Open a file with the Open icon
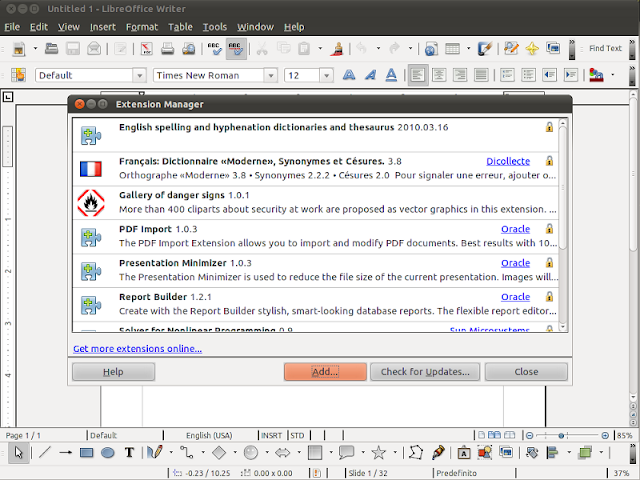This screenshot has height=480, width=640. 51,49
